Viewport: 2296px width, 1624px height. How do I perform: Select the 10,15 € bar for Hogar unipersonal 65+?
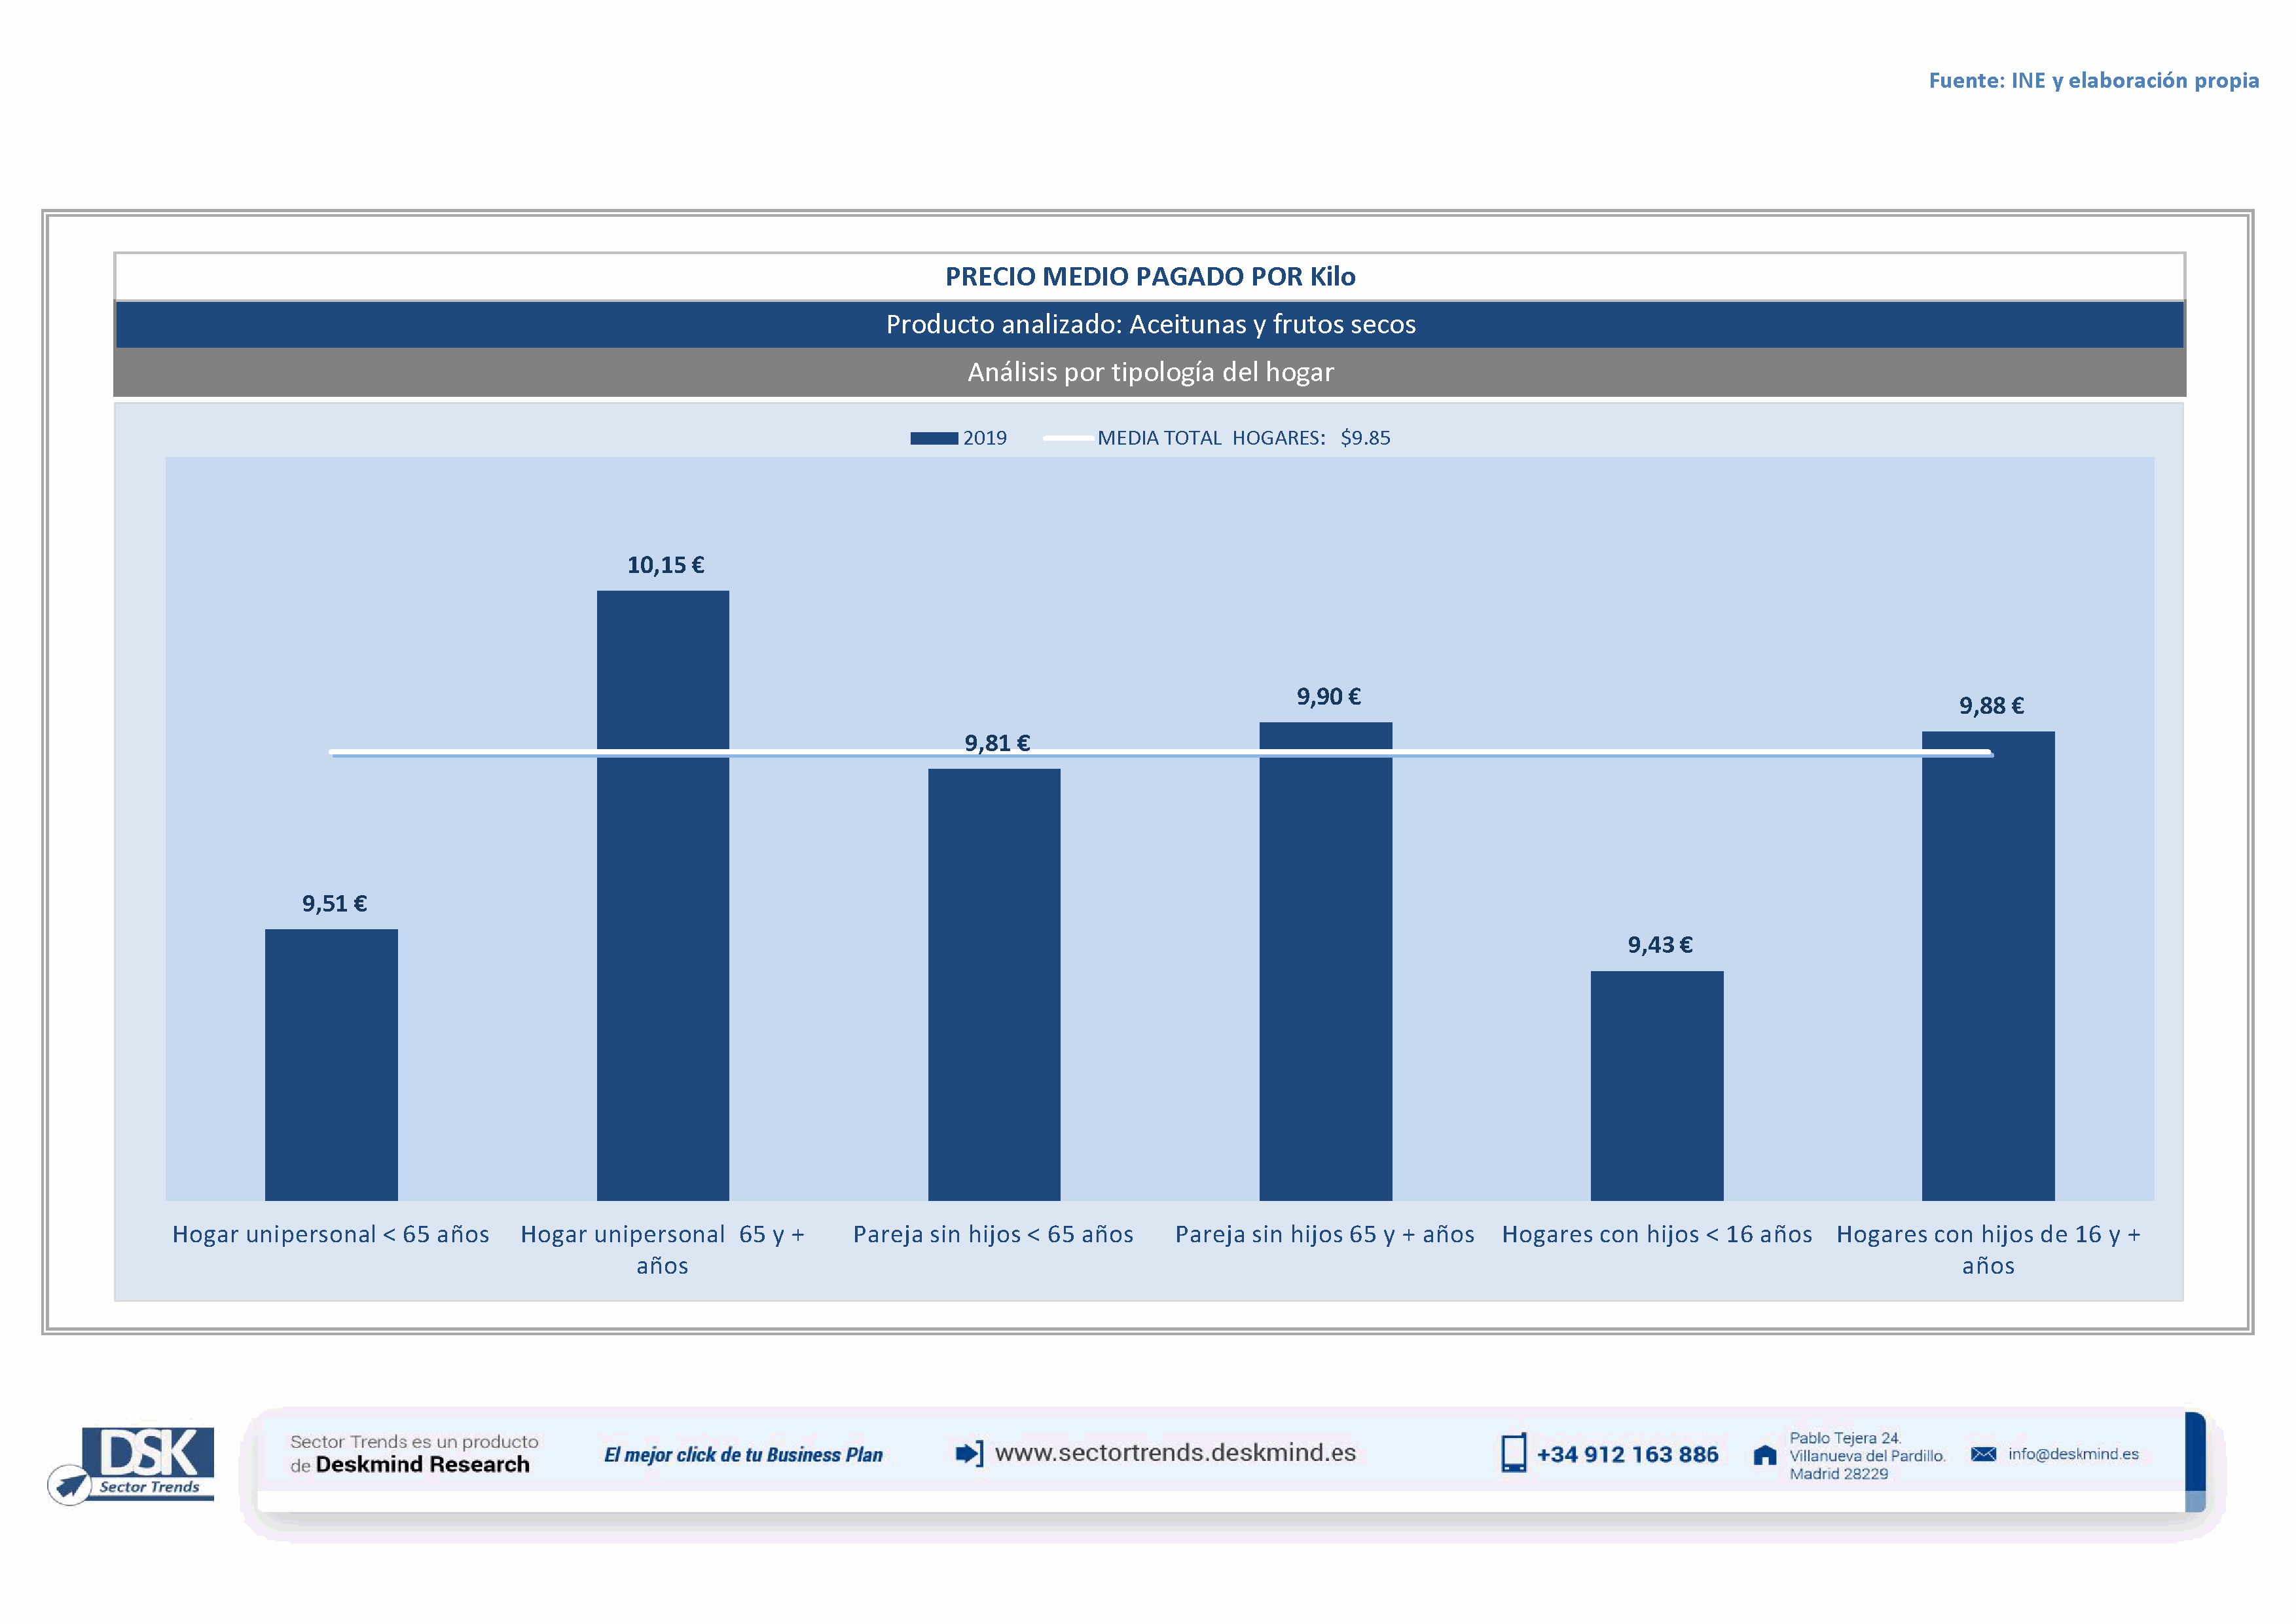(x=663, y=900)
